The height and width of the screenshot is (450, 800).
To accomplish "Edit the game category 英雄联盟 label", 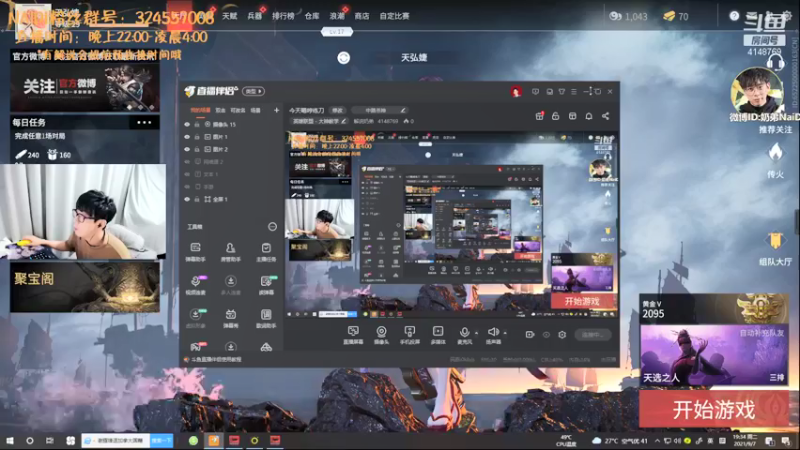I will (x=318, y=121).
